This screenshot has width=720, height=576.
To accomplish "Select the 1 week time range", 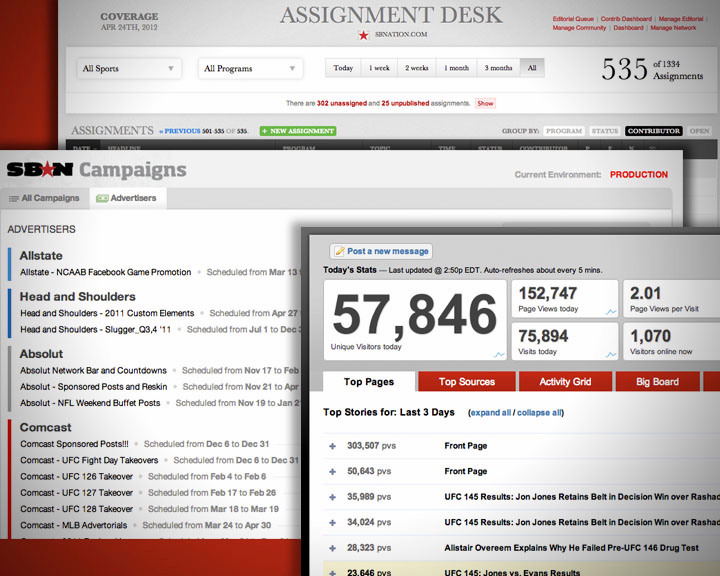I will pos(379,68).
